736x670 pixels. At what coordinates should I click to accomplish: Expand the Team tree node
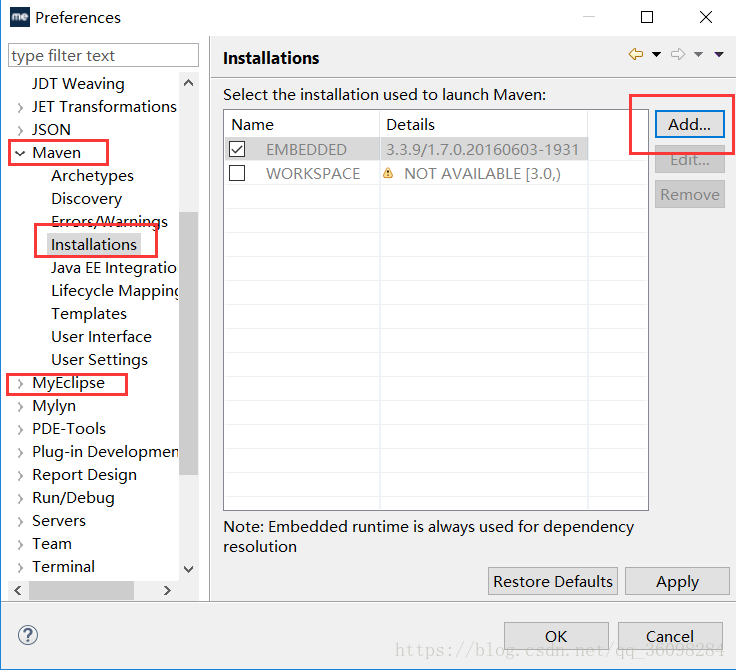(20, 545)
